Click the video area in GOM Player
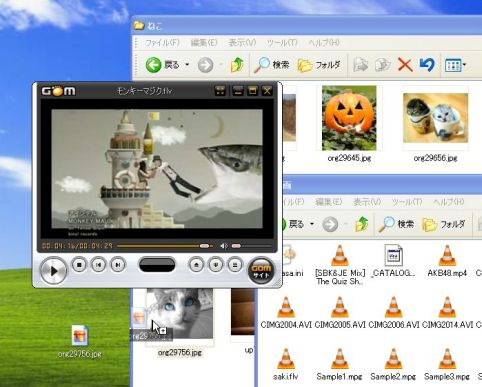 click(x=157, y=169)
